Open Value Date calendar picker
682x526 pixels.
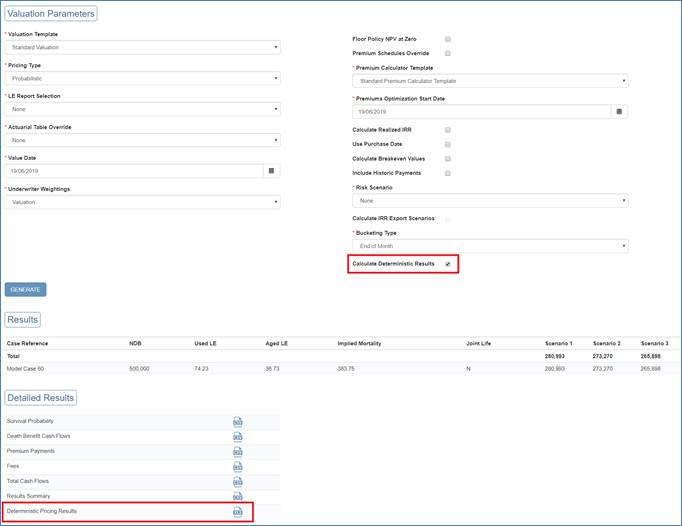coord(271,171)
